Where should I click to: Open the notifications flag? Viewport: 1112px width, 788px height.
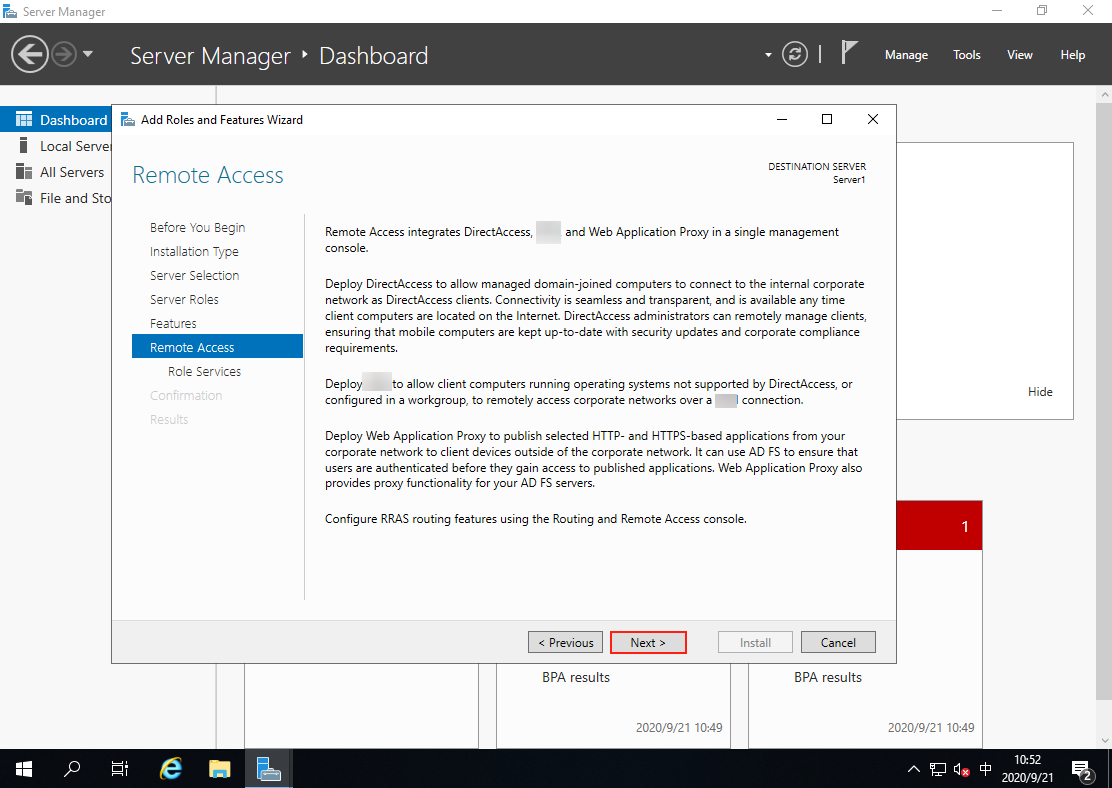pyautogui.click(x=849, y=53)
